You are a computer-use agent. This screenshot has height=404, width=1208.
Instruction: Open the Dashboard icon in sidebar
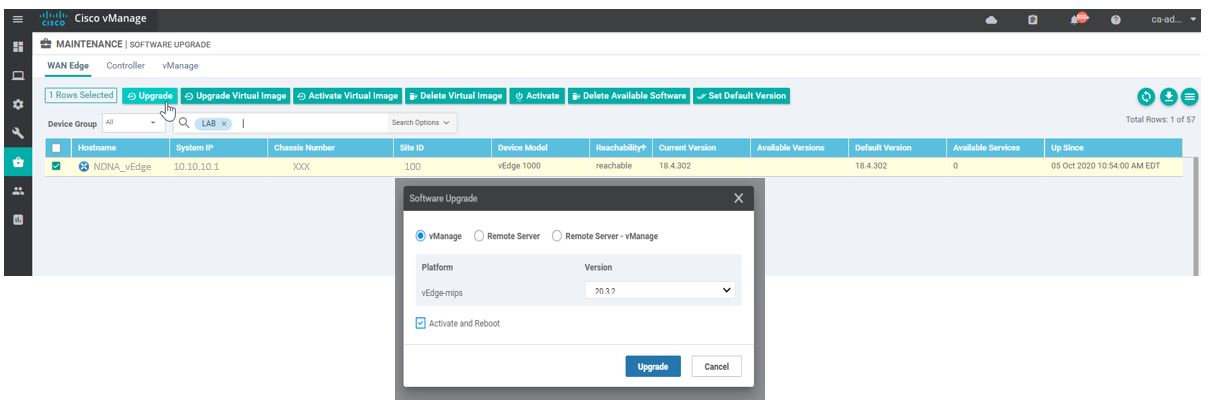click(17, 46)
